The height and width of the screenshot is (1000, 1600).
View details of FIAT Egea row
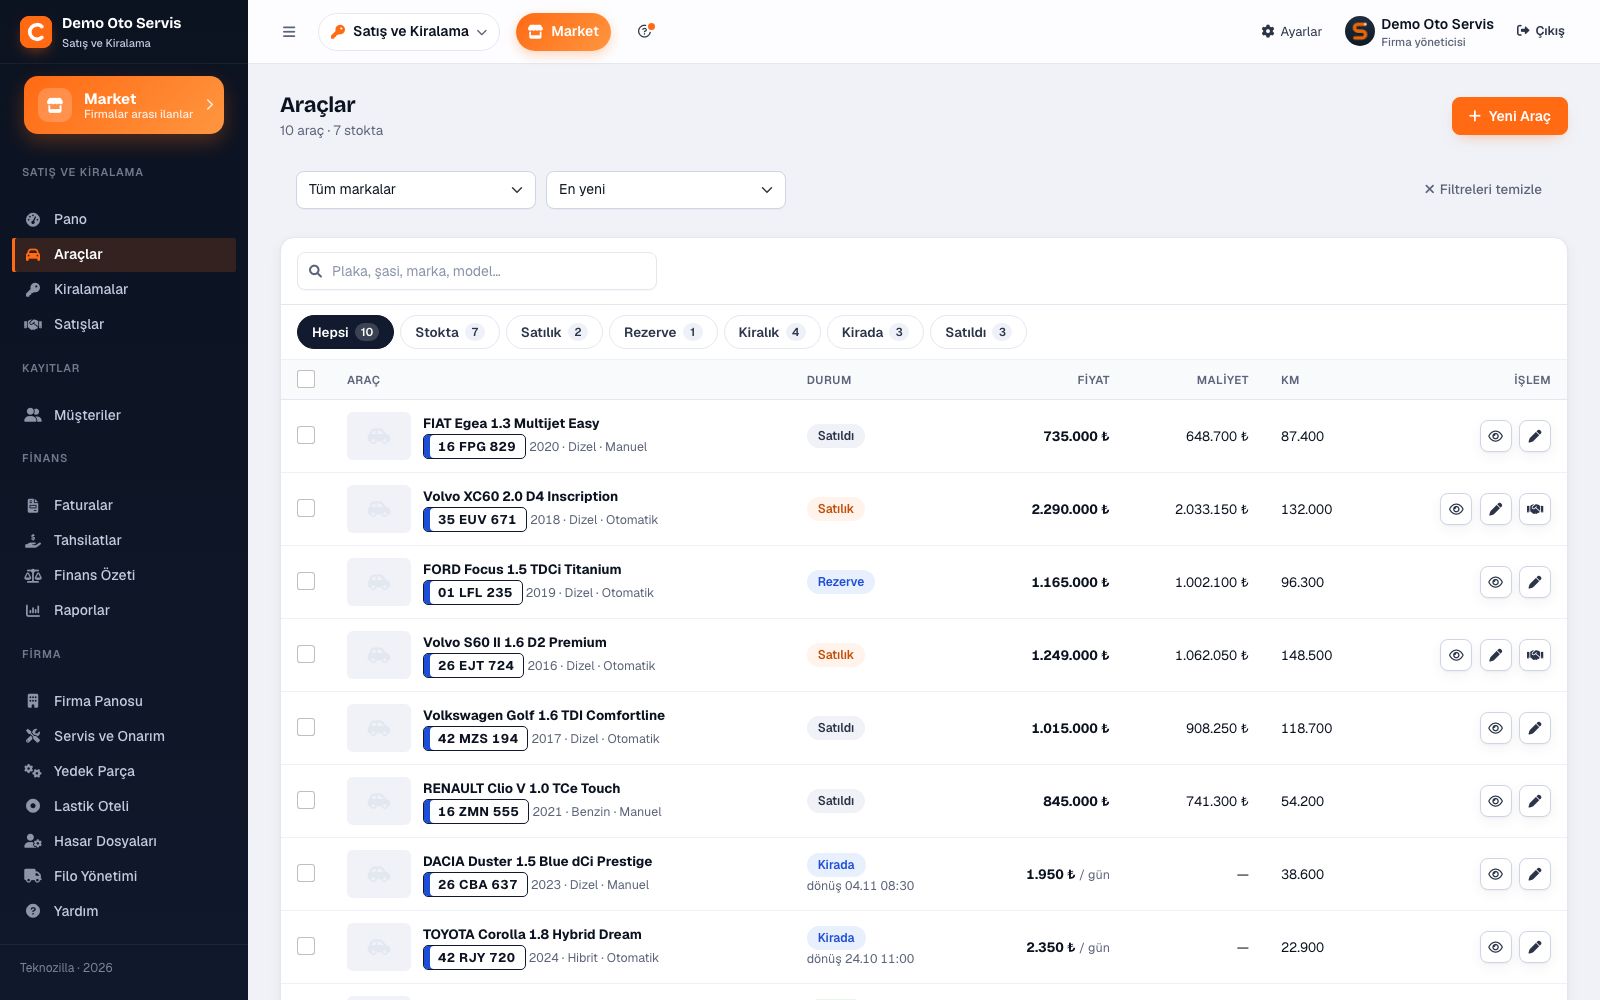pyautogui.click(x=1495, y=436)
